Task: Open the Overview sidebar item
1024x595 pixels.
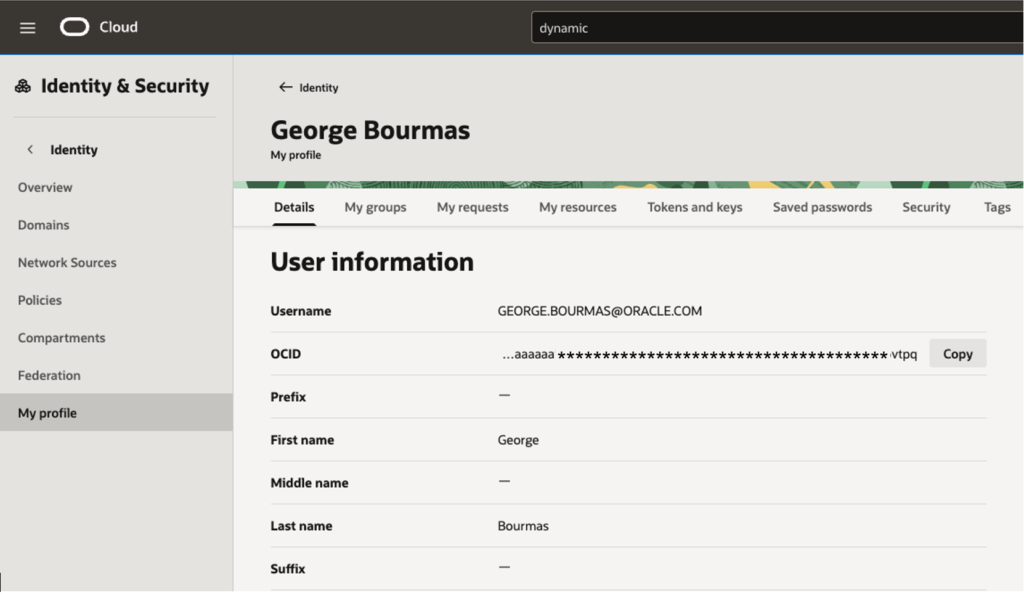Action: [x=45, y=187]
